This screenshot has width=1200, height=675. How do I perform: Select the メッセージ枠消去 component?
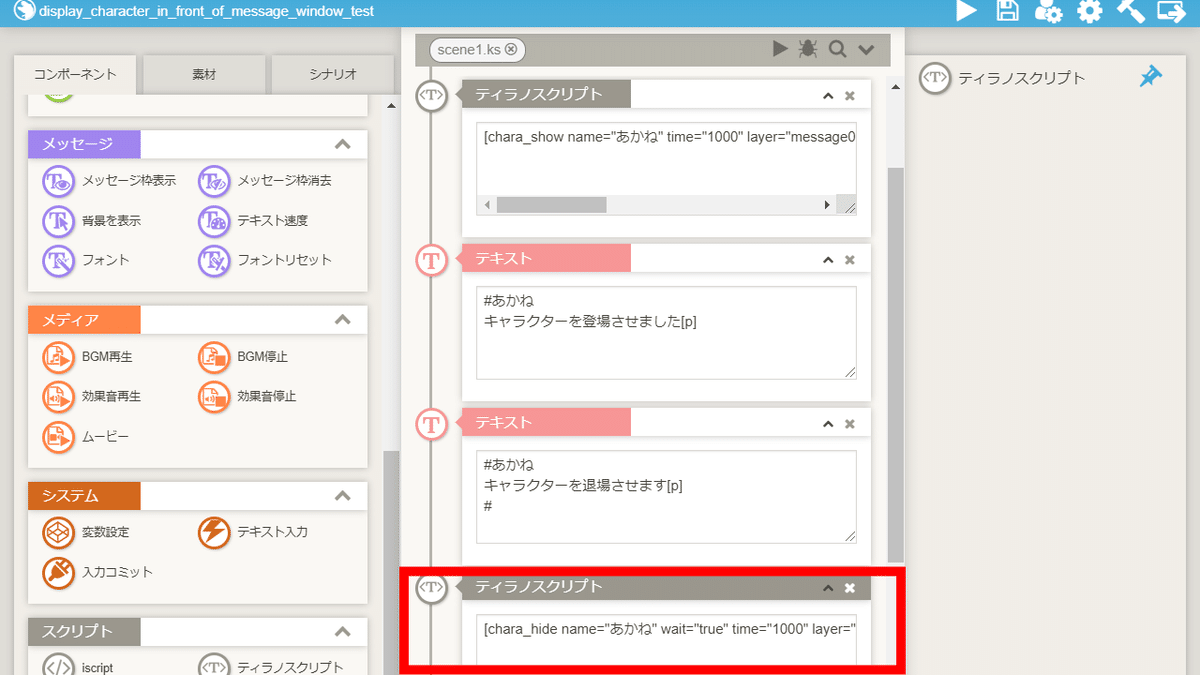265,181
